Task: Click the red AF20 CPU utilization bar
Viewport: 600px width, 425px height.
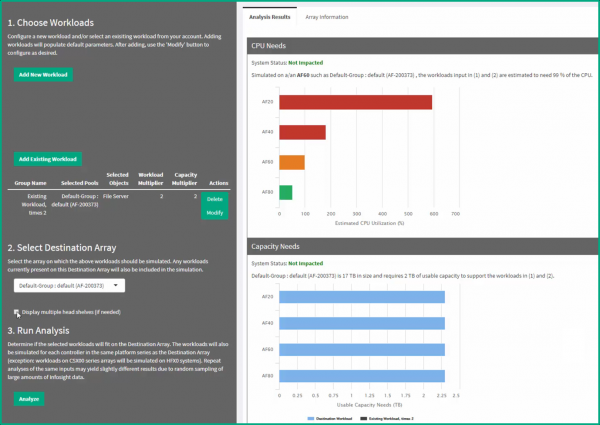Action: pyautogui.click(x=355, y=102)
